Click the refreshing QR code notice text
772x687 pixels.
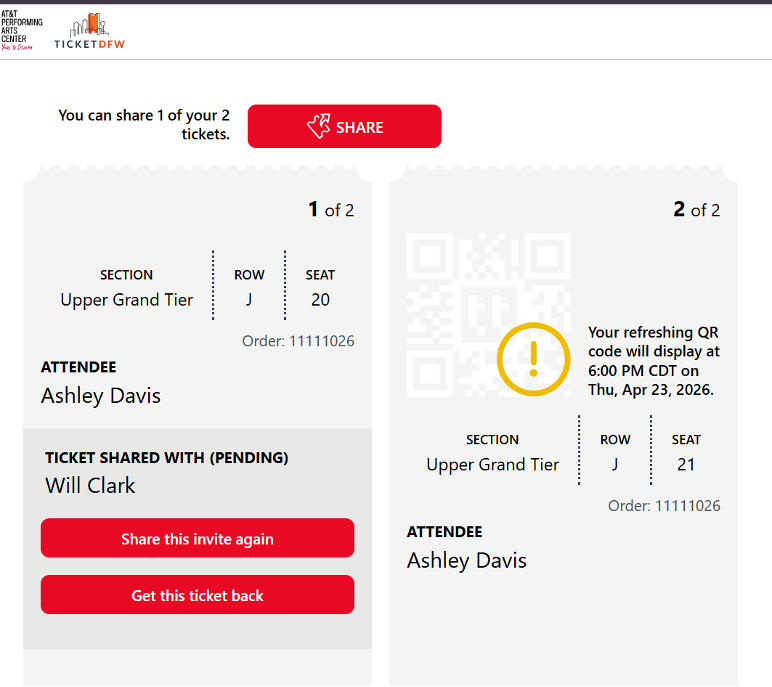click(653, 361)
